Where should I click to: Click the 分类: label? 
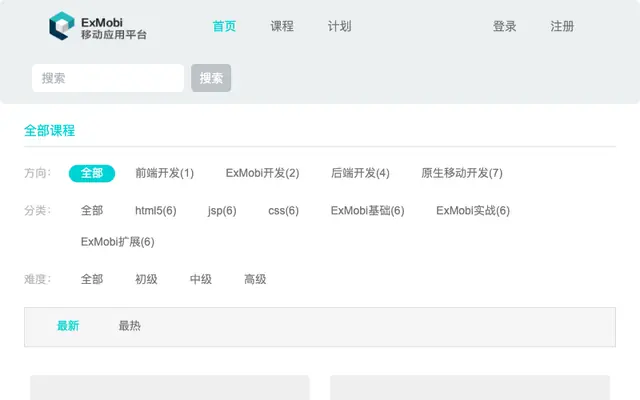38,211
